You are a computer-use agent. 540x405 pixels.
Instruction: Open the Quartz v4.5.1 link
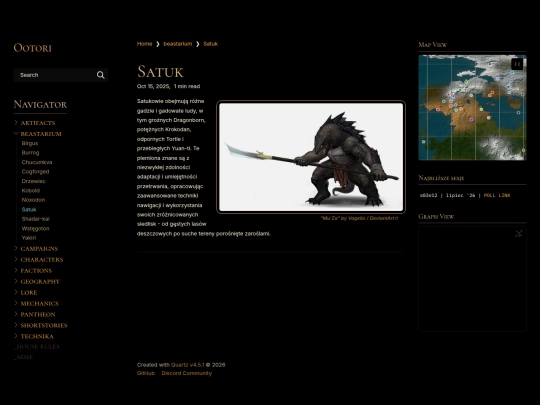(x=188, y=365)
